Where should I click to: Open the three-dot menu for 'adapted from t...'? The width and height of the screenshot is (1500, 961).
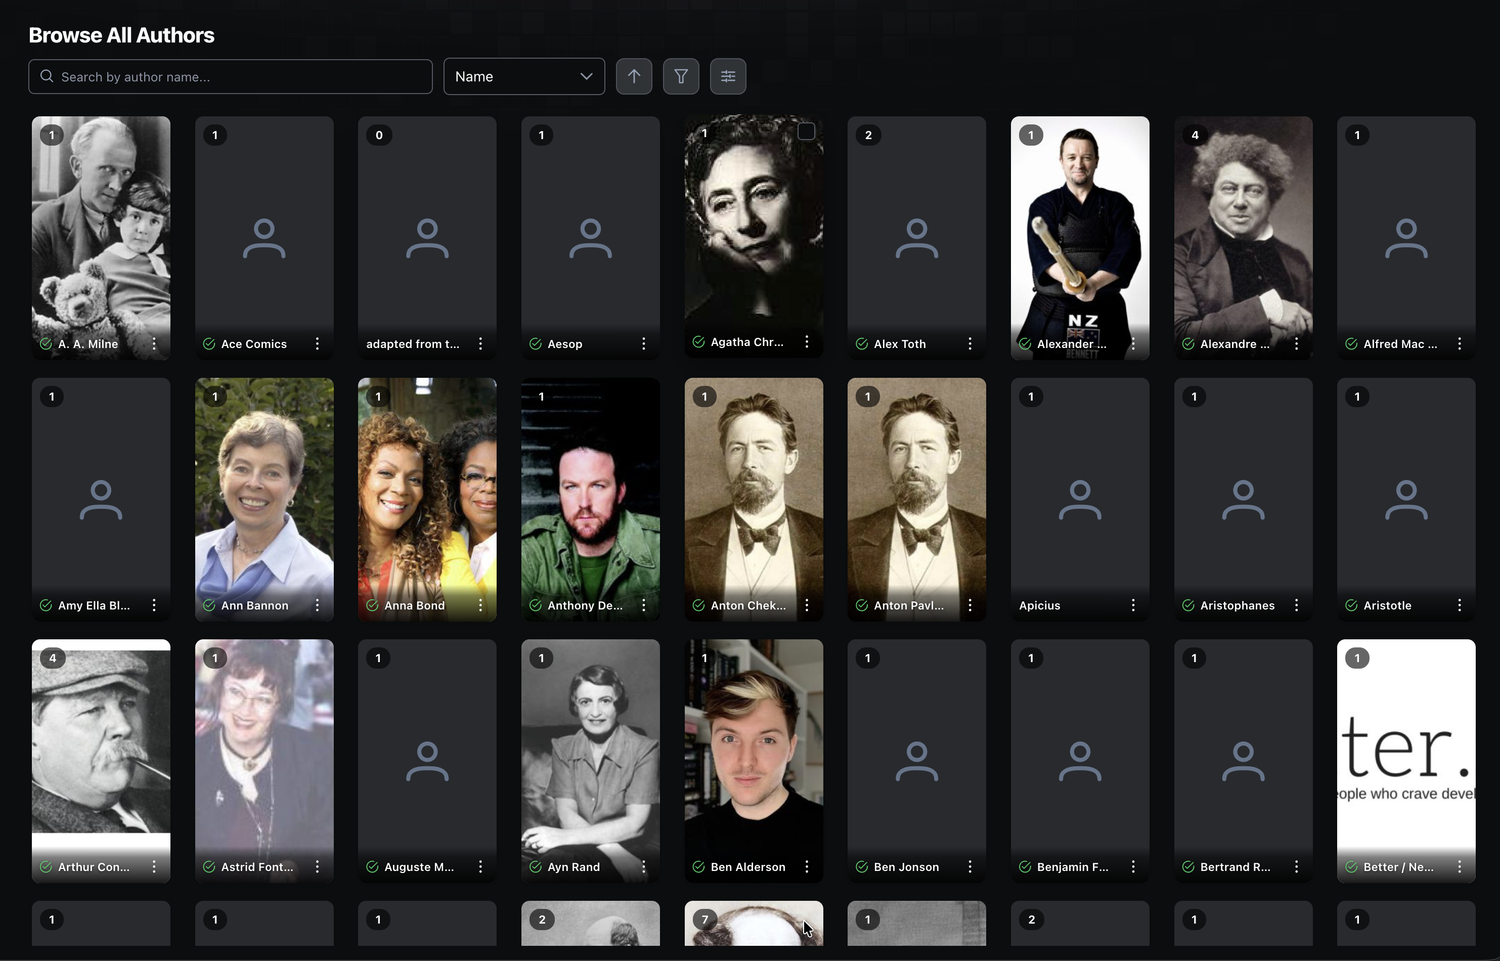(x=480, y=344)
